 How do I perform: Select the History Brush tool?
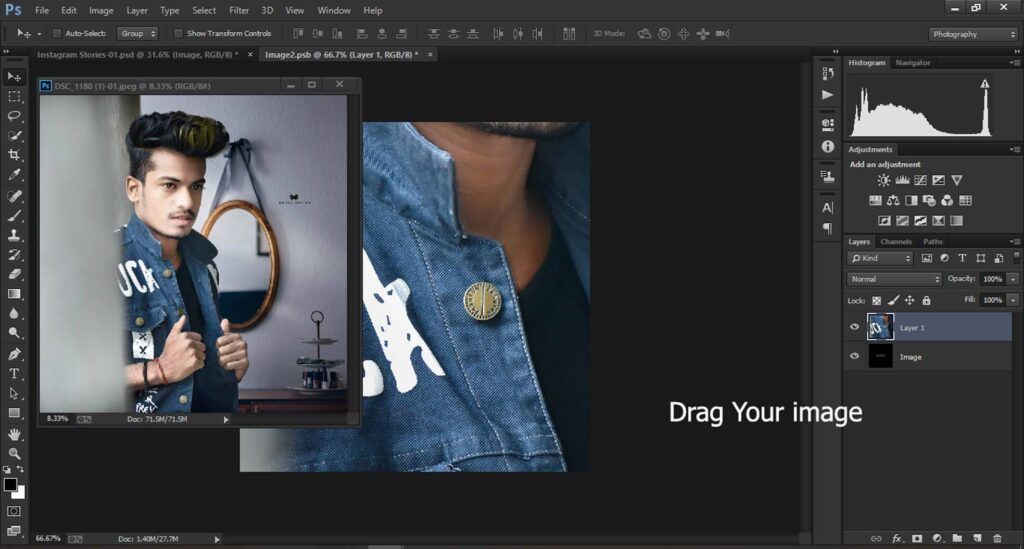point(14,255)
